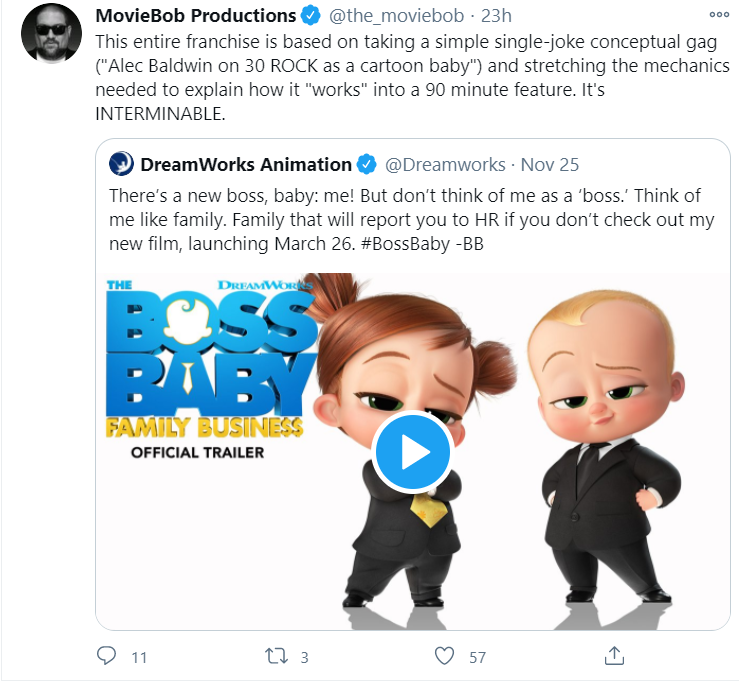Play the Boss Baby trailer video
The image size is (739, 681).
point(412,451)
